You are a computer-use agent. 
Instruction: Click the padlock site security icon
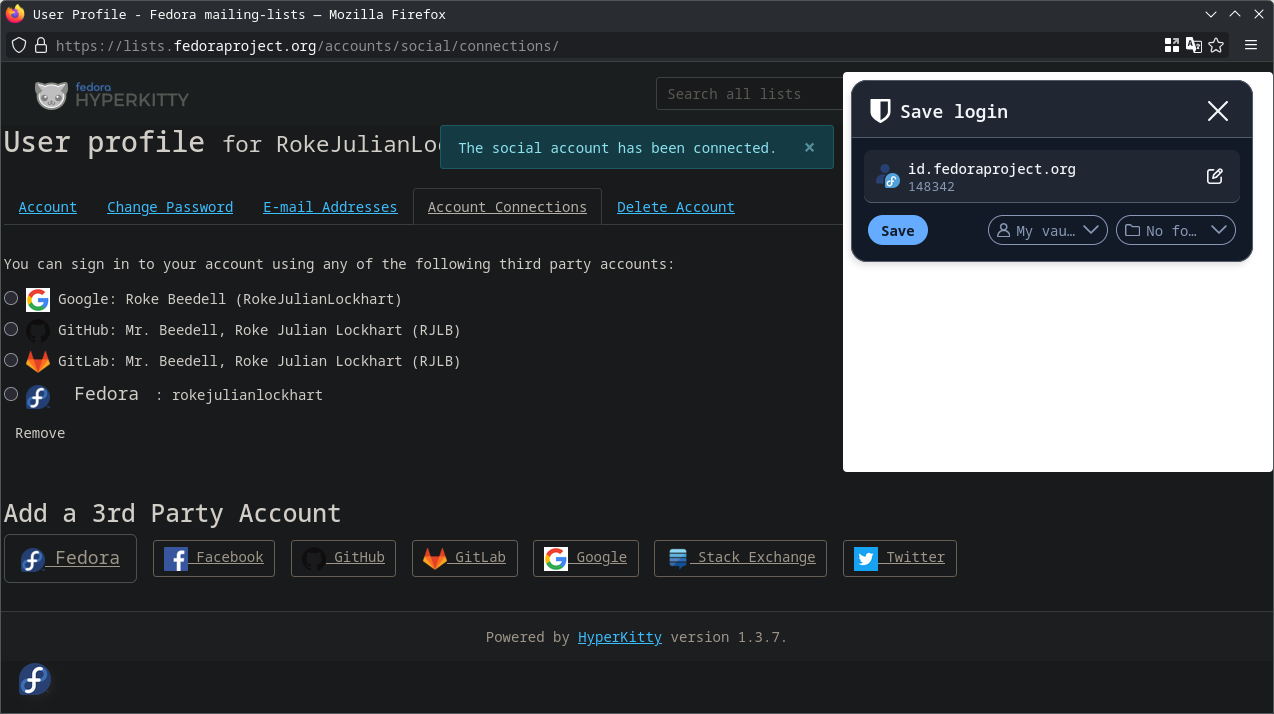(41, 46)
